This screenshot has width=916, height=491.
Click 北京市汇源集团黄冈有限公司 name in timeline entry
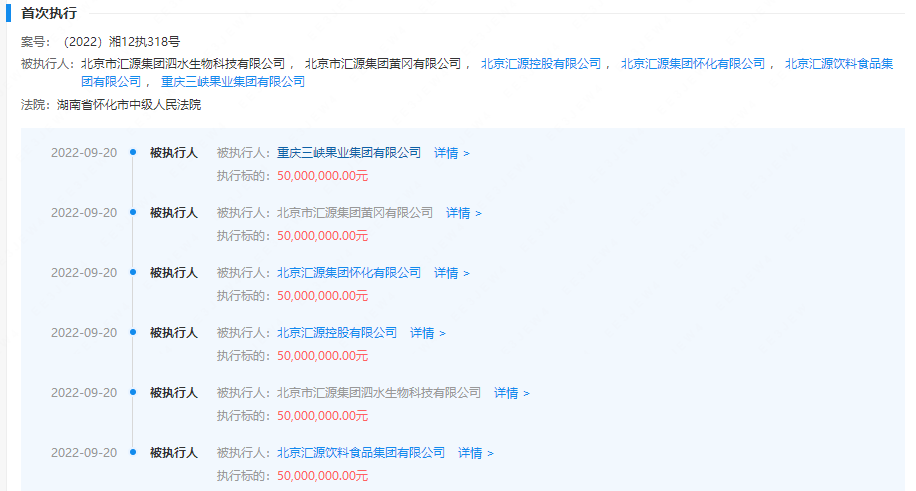click(x=355, y=213)
